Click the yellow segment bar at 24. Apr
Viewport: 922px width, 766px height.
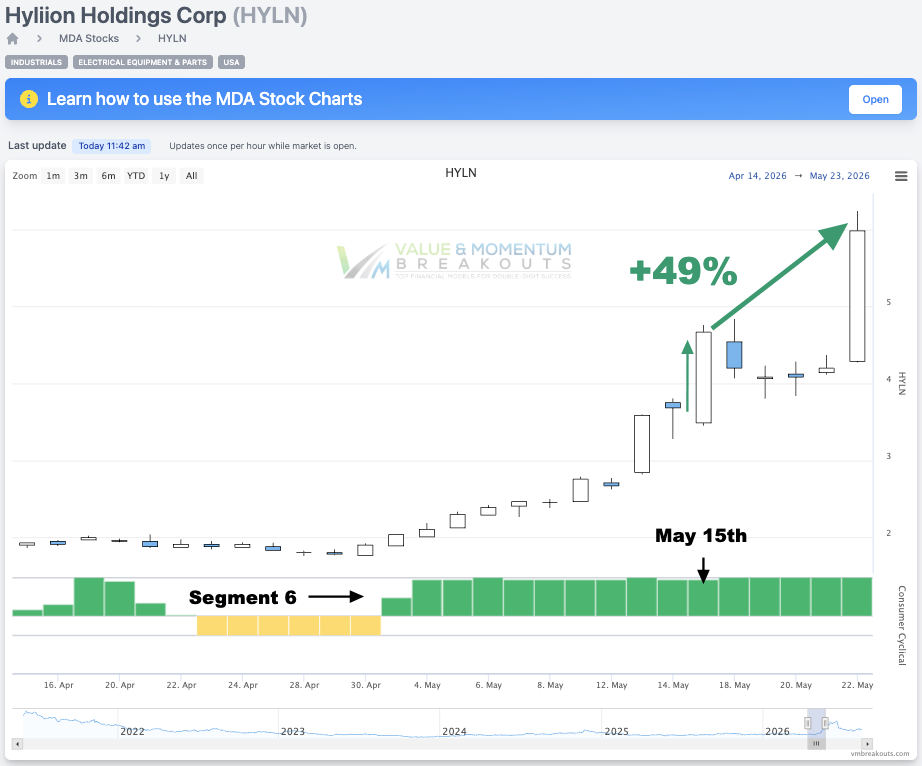click(x=242, y=625)
